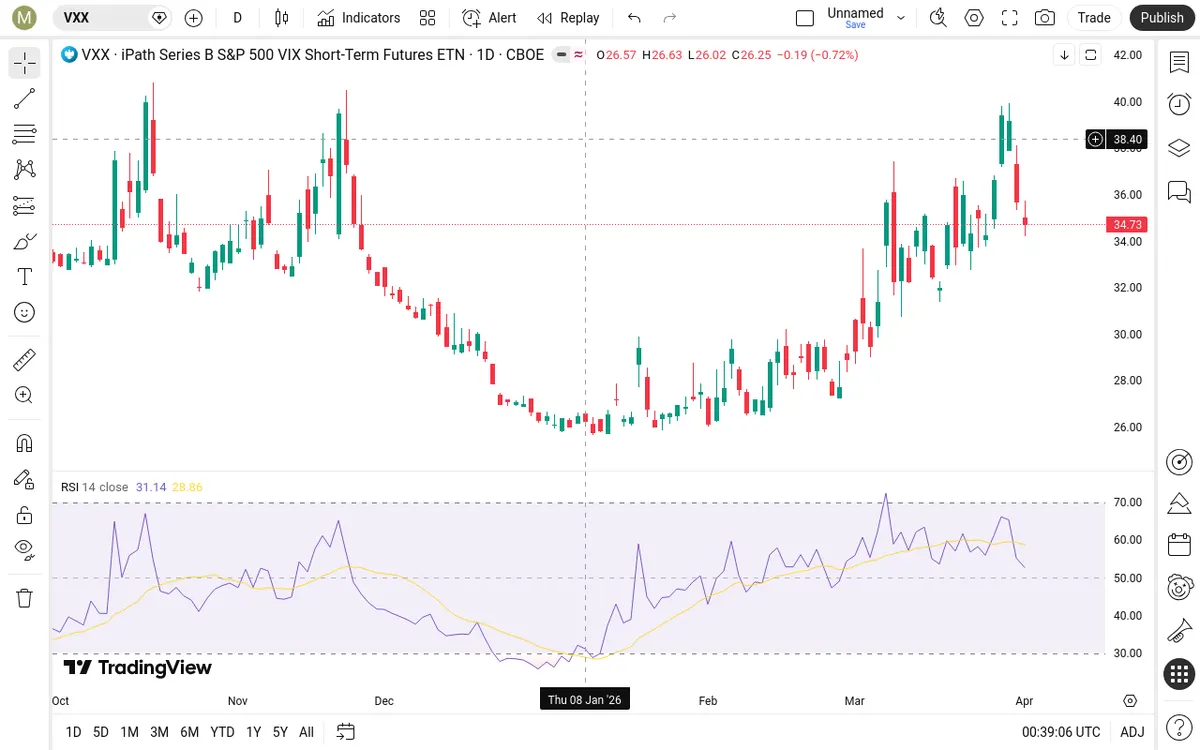This screenshot has height=750, width=1200.
Task: Select the 5Y time range
Action: [x=280, y=732]
